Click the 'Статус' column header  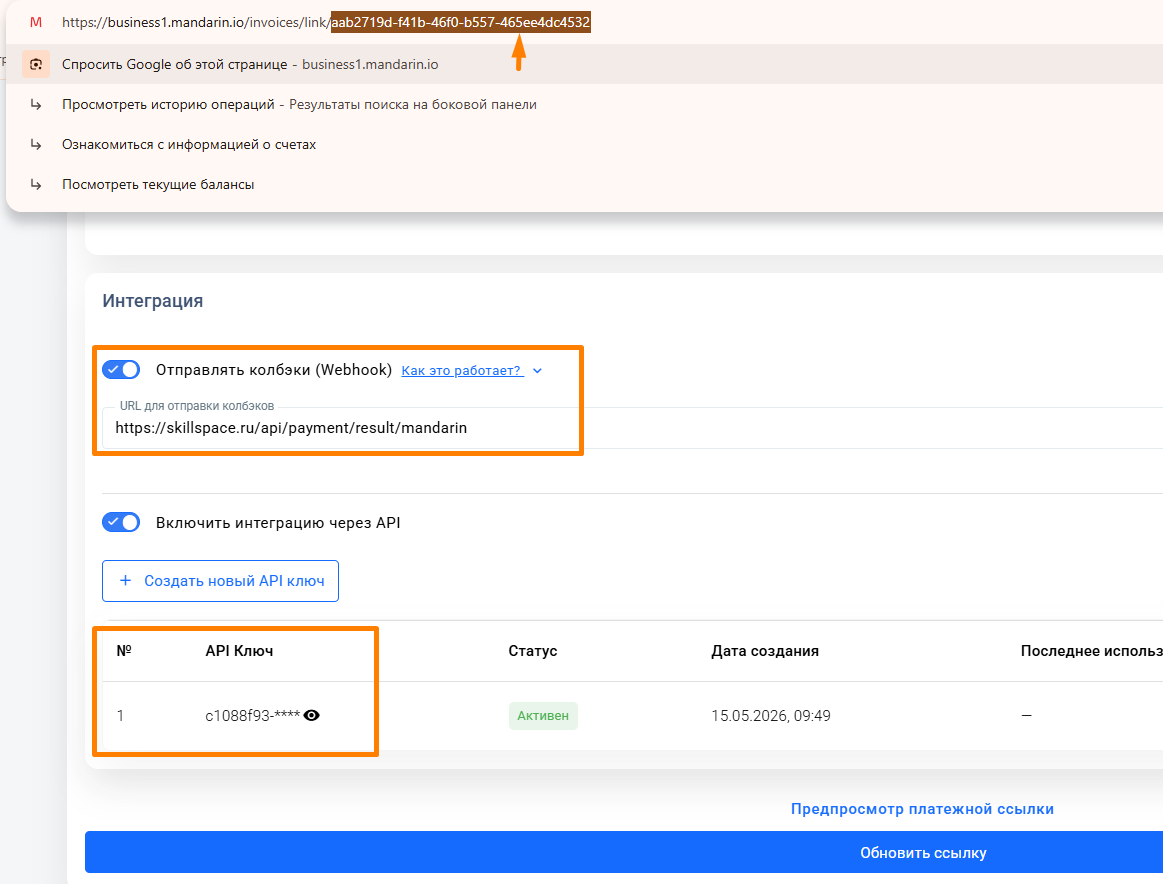coord(533,651)
